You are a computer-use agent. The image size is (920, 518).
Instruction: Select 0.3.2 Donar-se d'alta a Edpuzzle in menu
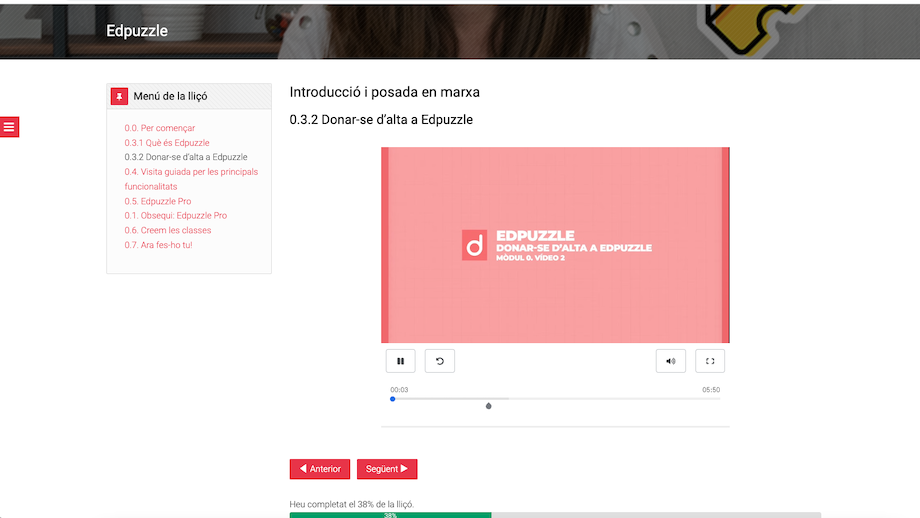[185, 157]
